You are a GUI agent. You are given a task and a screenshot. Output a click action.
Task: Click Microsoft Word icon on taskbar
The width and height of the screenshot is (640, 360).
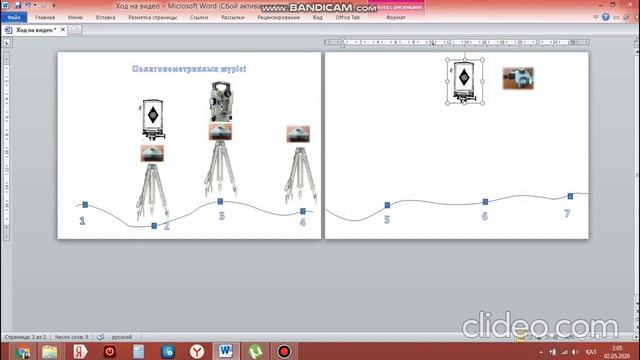pos(226,351)
